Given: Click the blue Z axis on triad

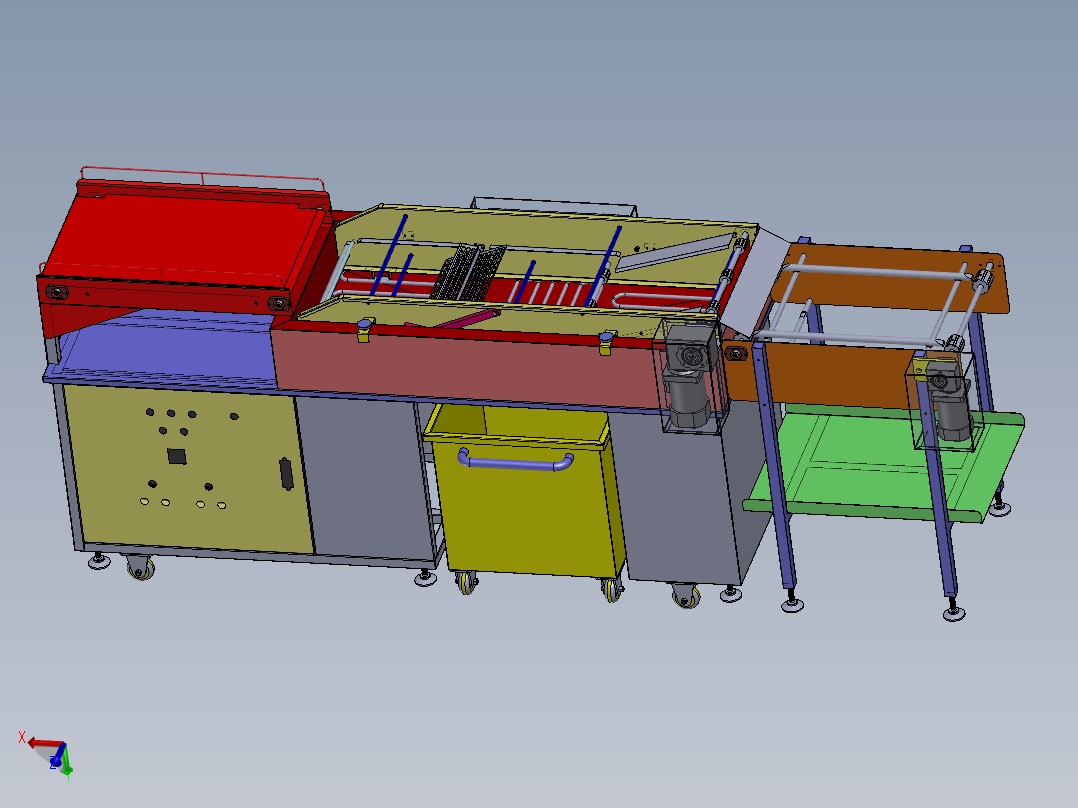Looking at the screenshot, I should (58, 756).
